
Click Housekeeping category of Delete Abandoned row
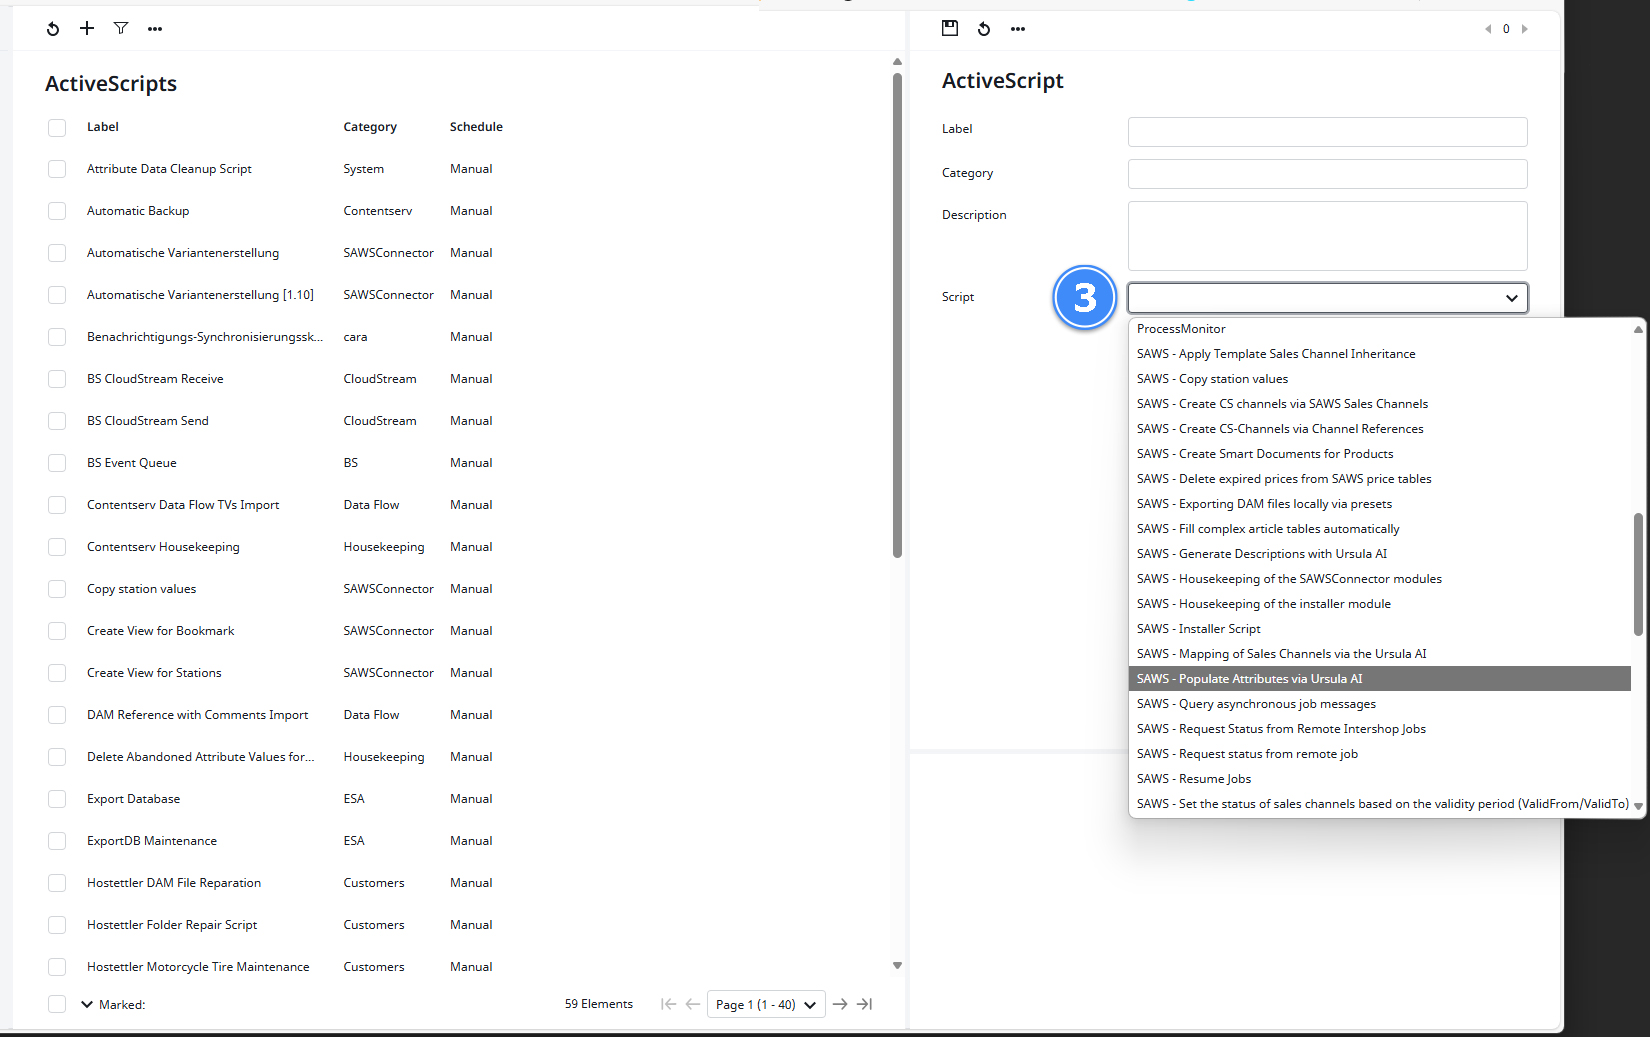click(x=384, y=757)
